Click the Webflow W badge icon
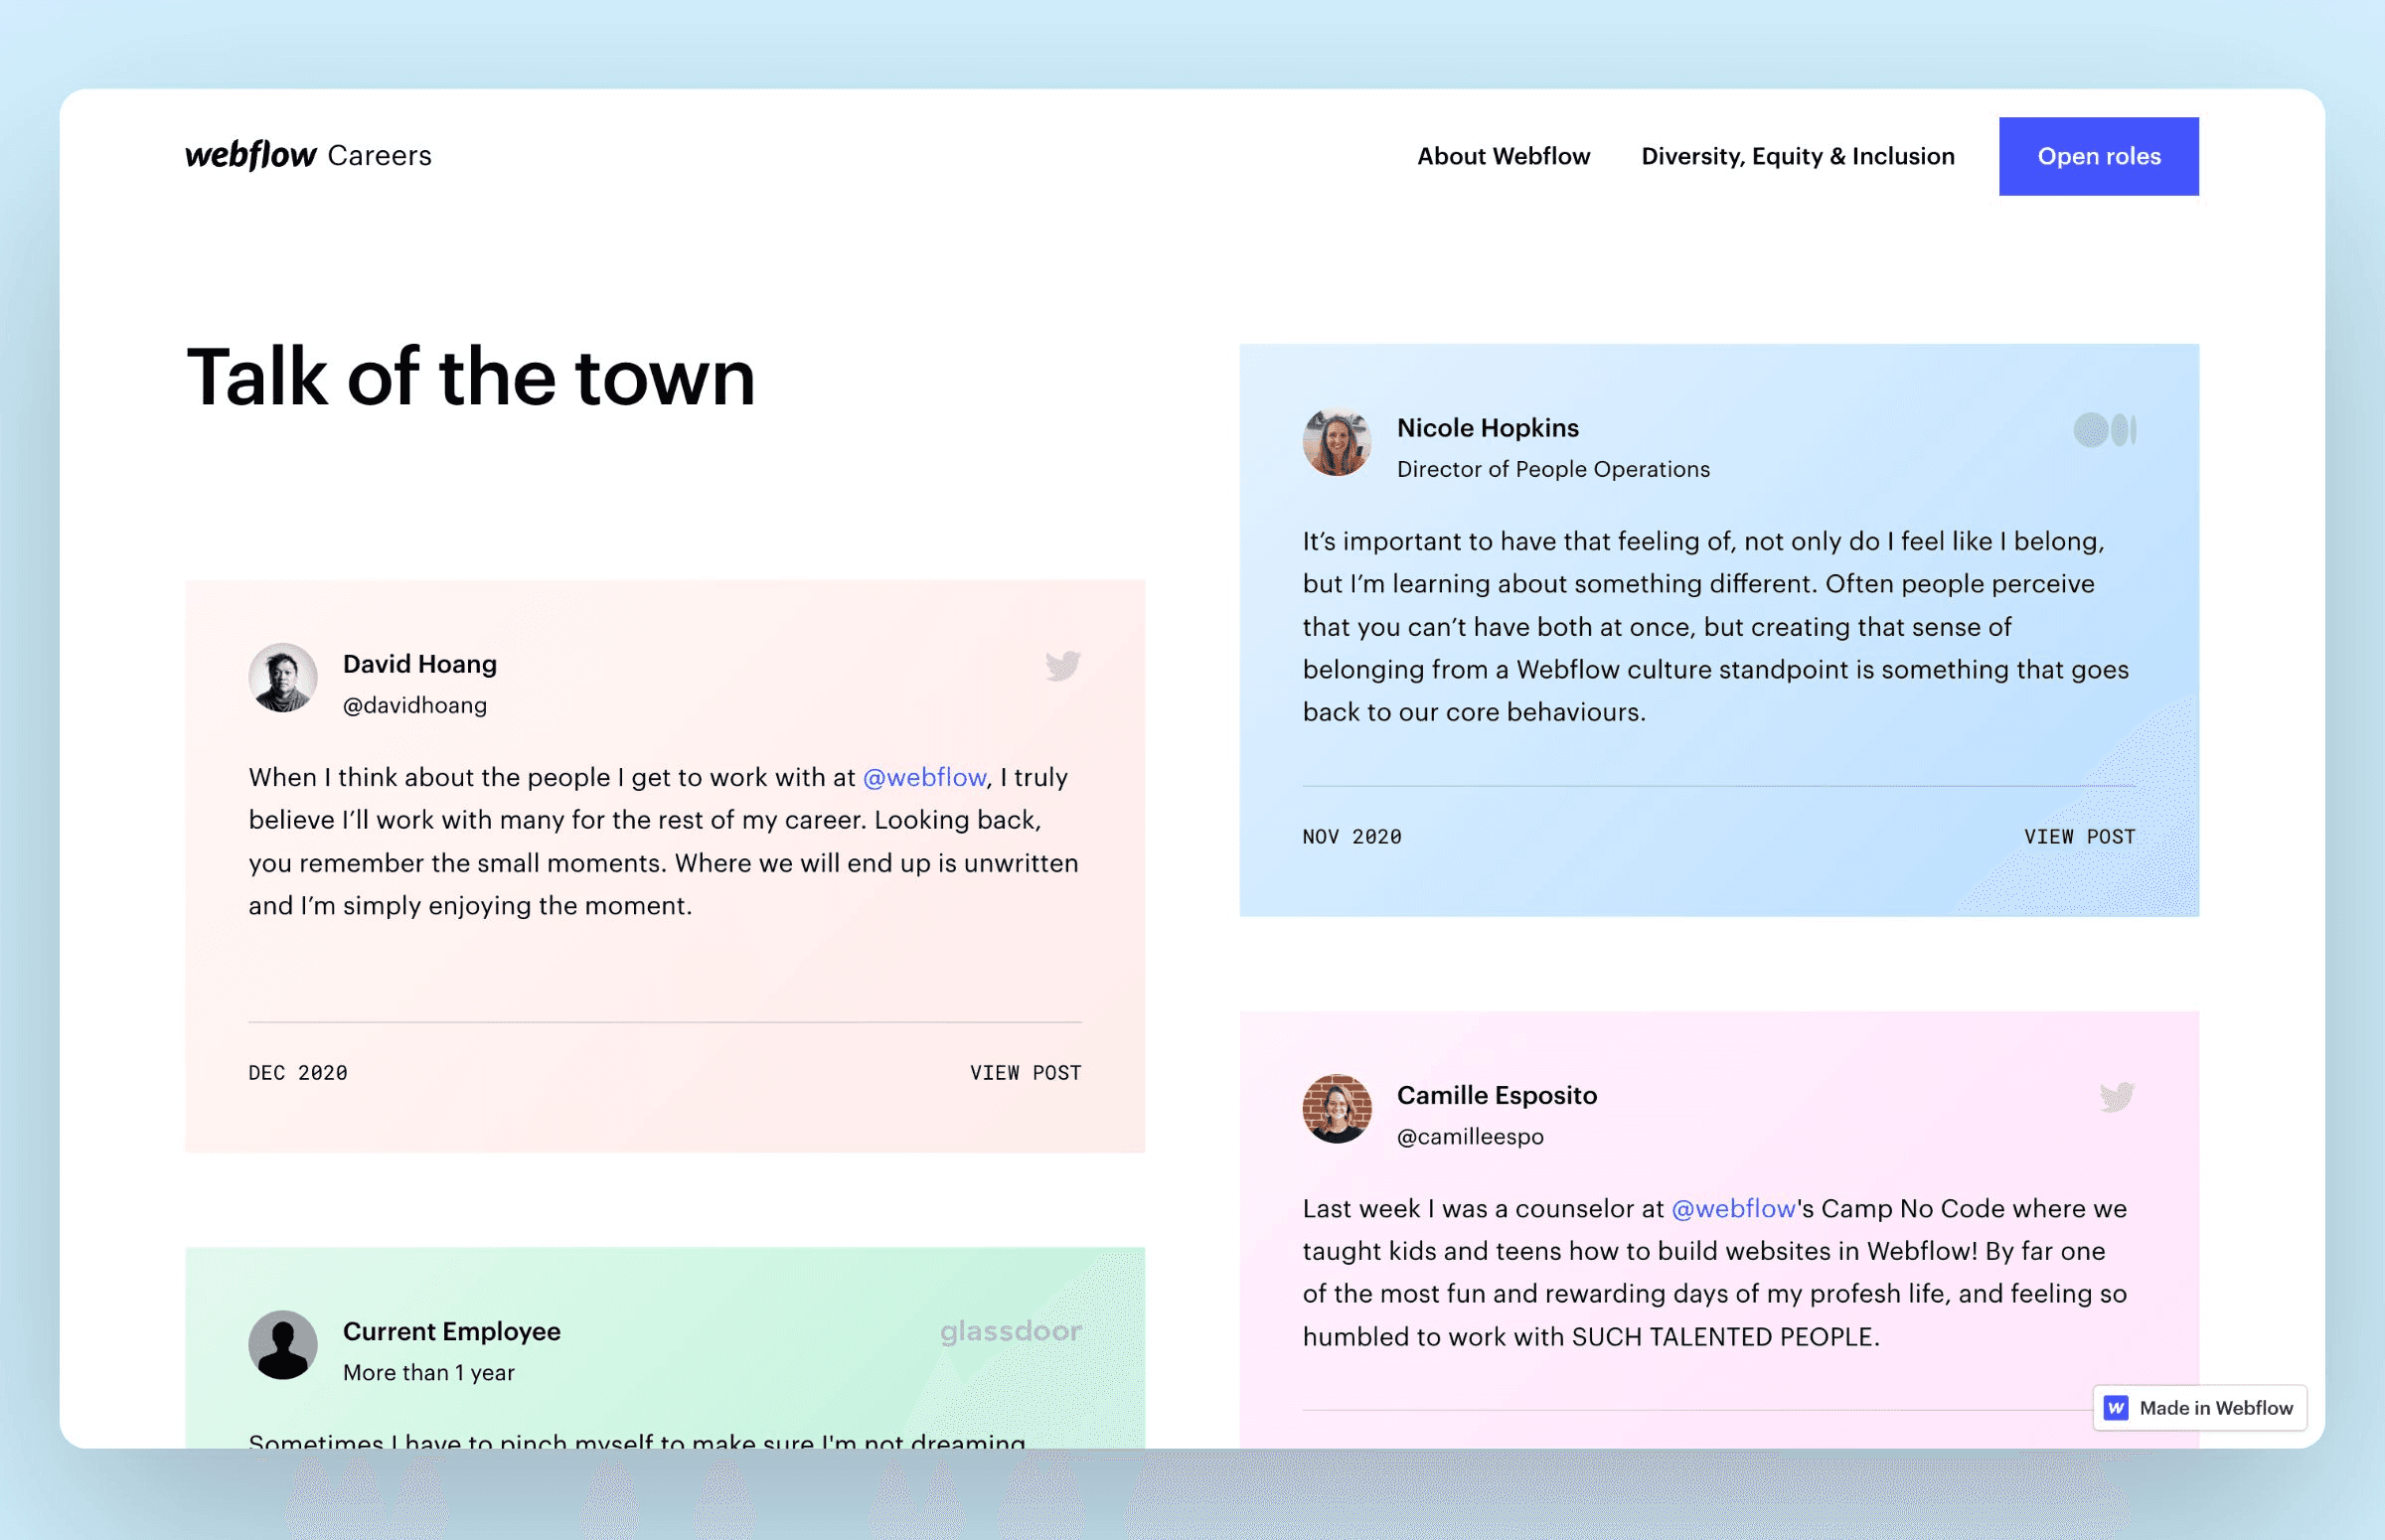This screenshot has width=2385, height=1540. click(x=2116, y=1408)
